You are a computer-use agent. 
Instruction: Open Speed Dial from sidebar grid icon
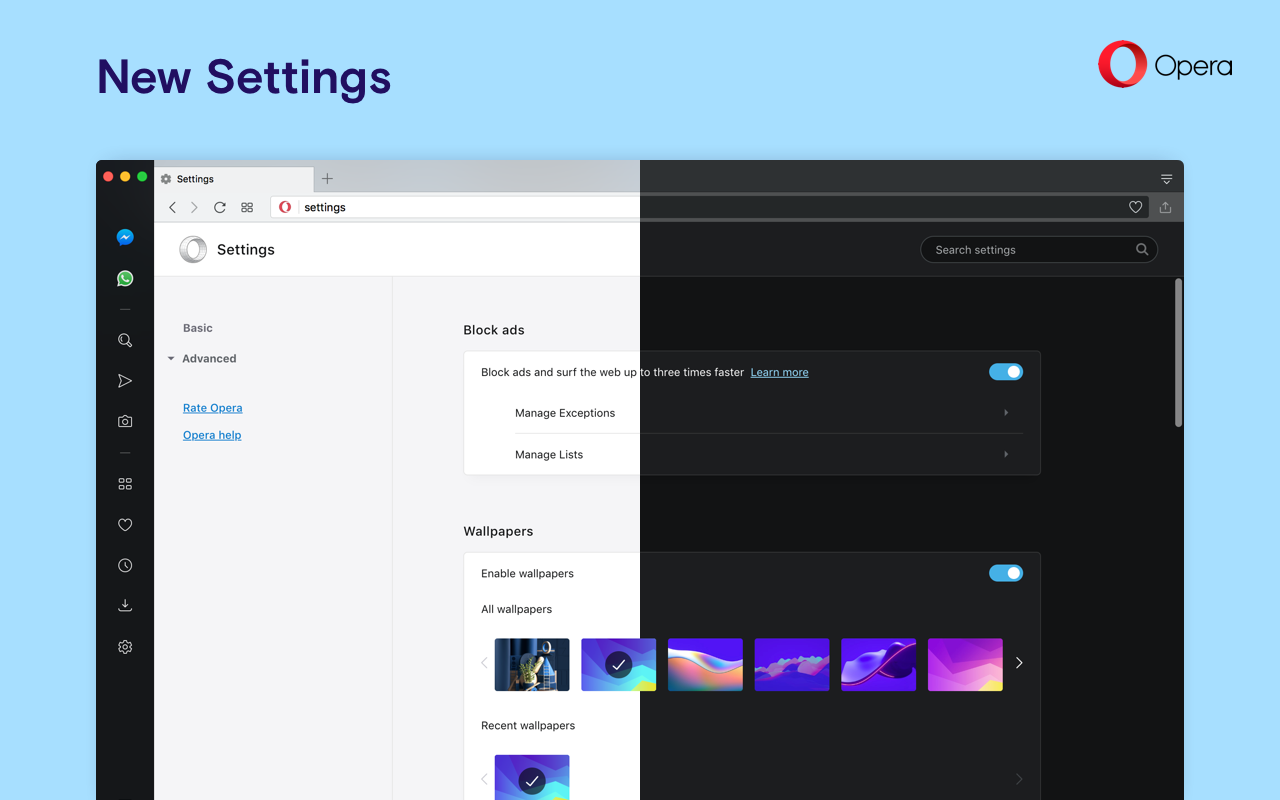[x=125, y=484]
